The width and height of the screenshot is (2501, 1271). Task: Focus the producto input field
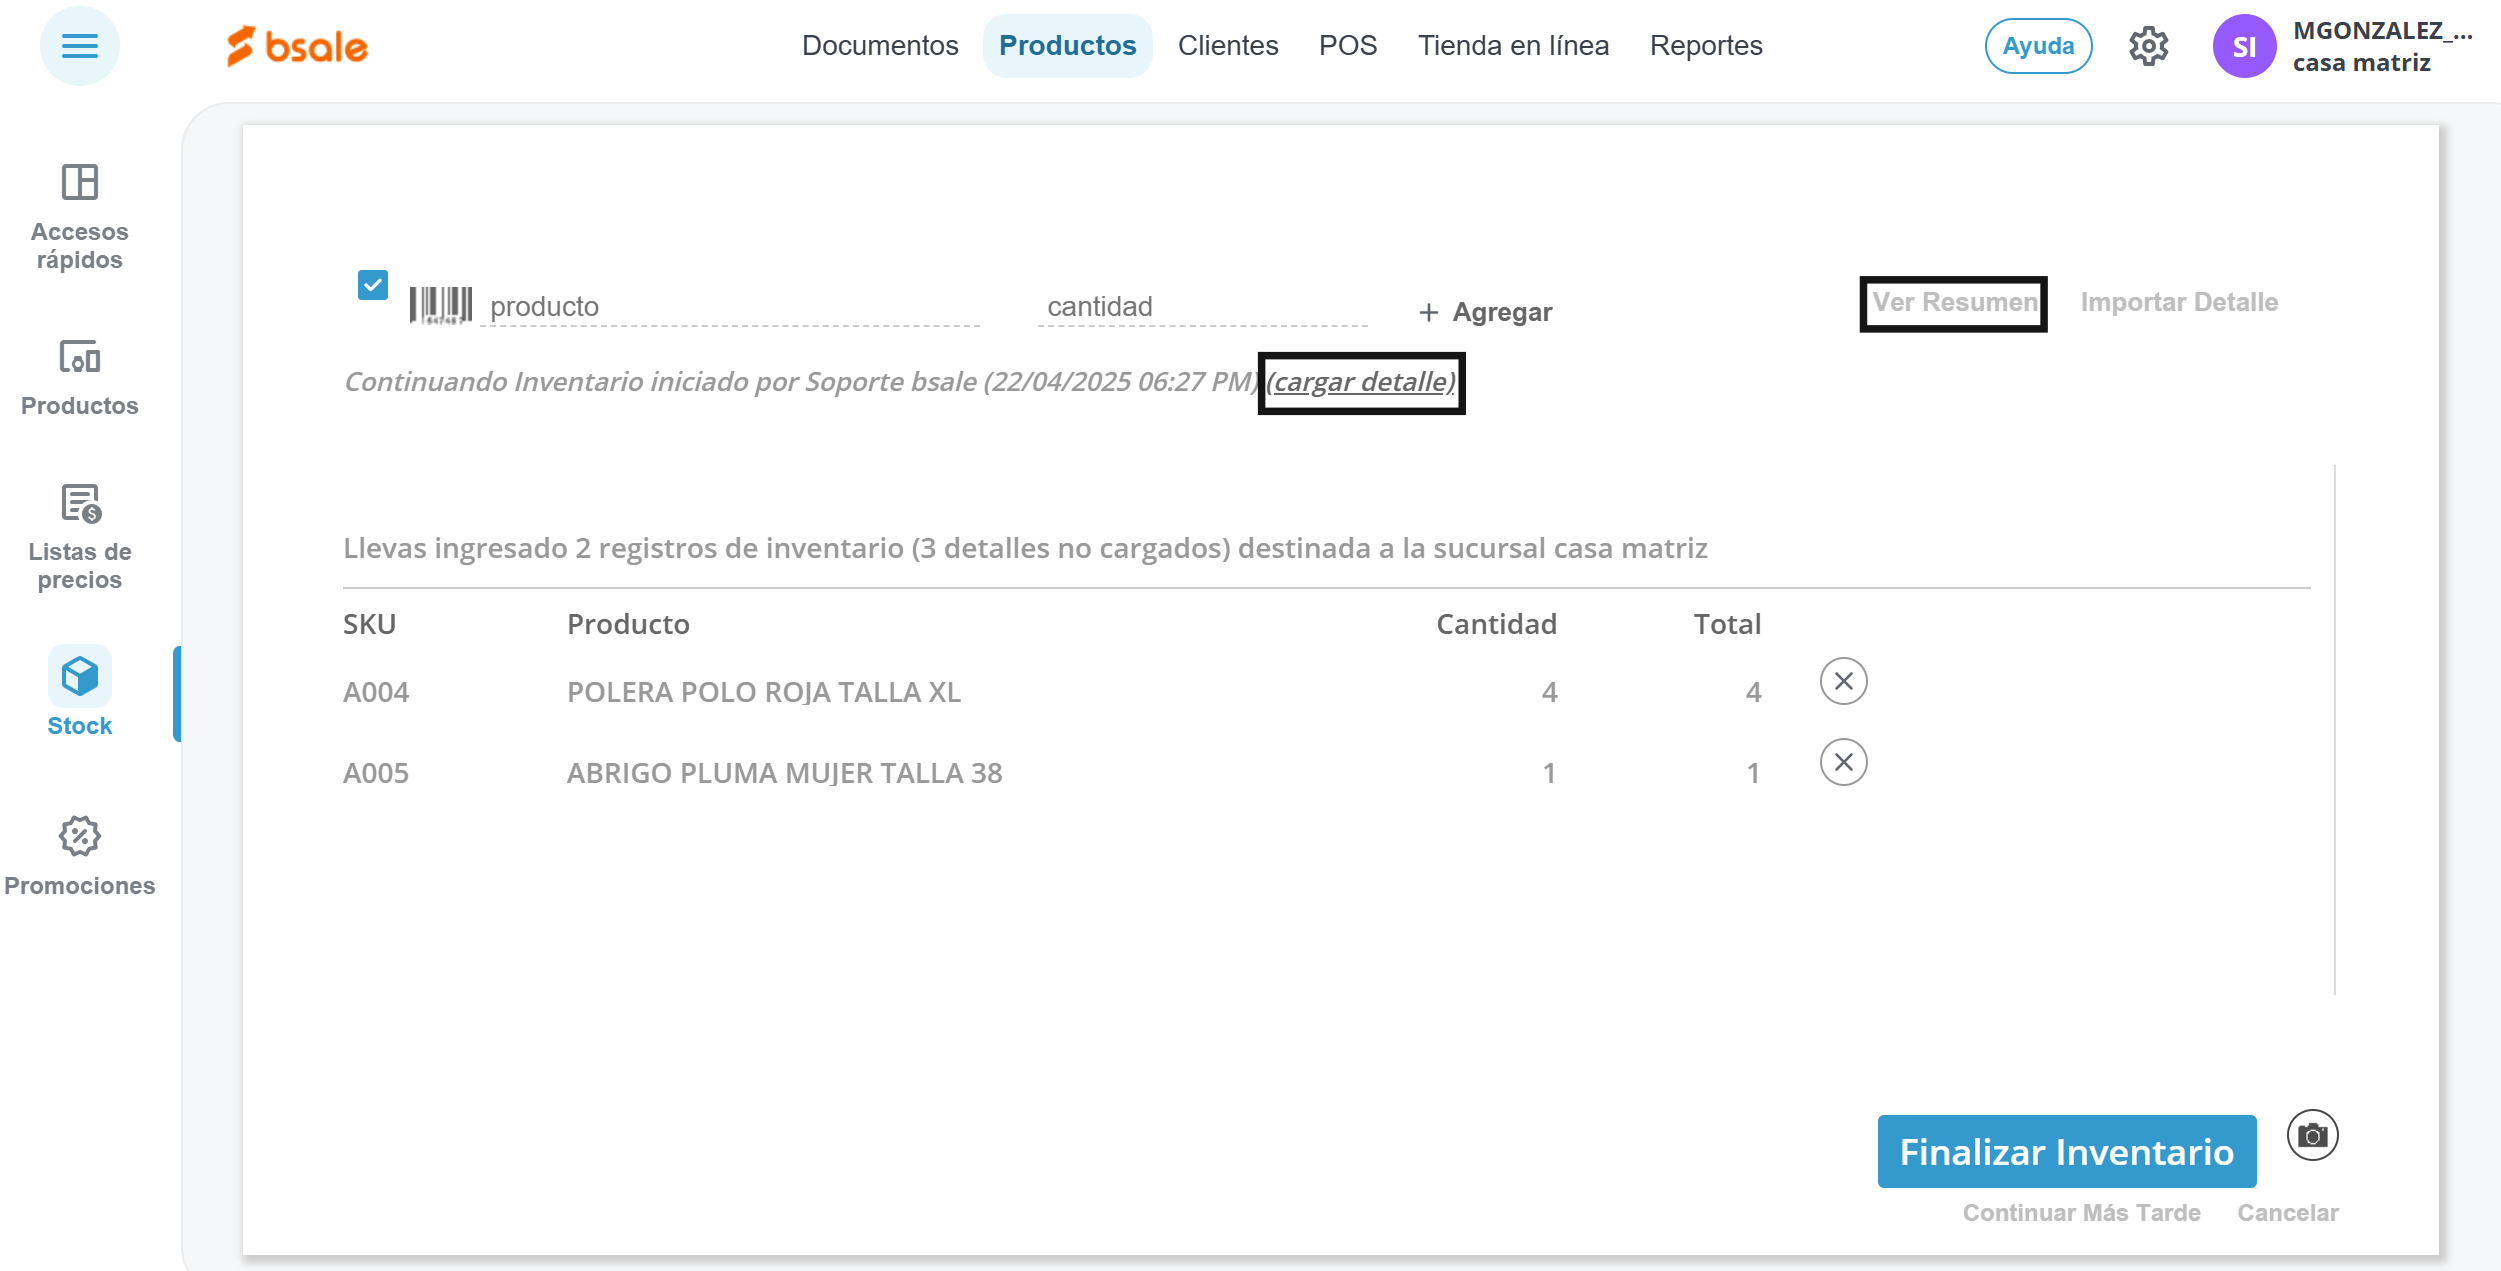(730, 307)
